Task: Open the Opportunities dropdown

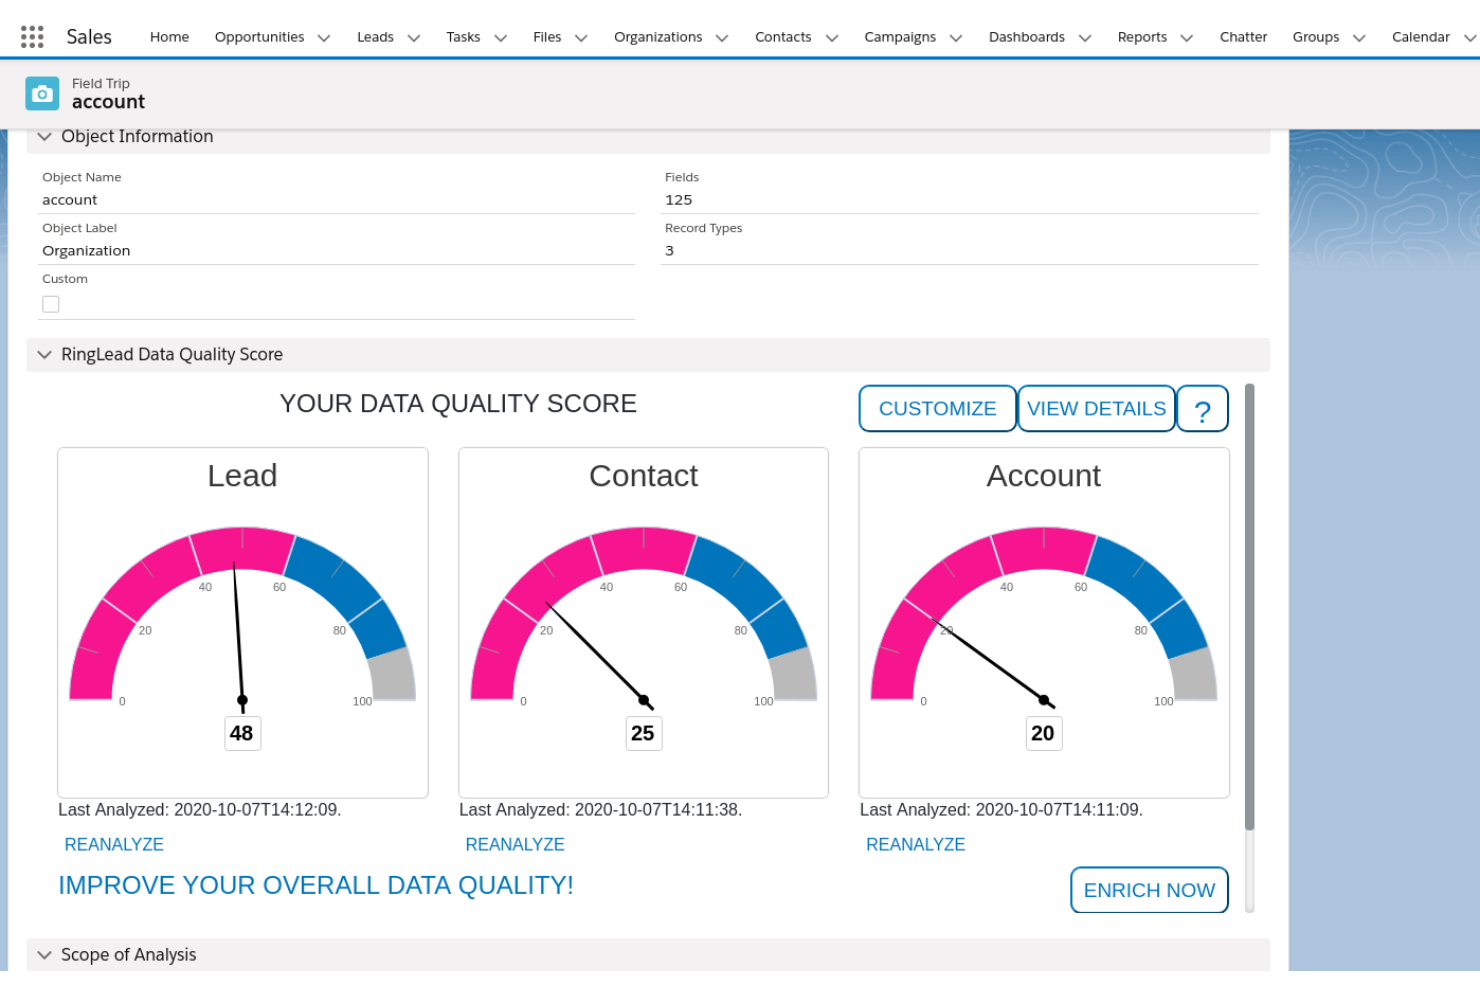Action: tap(323, 37)
